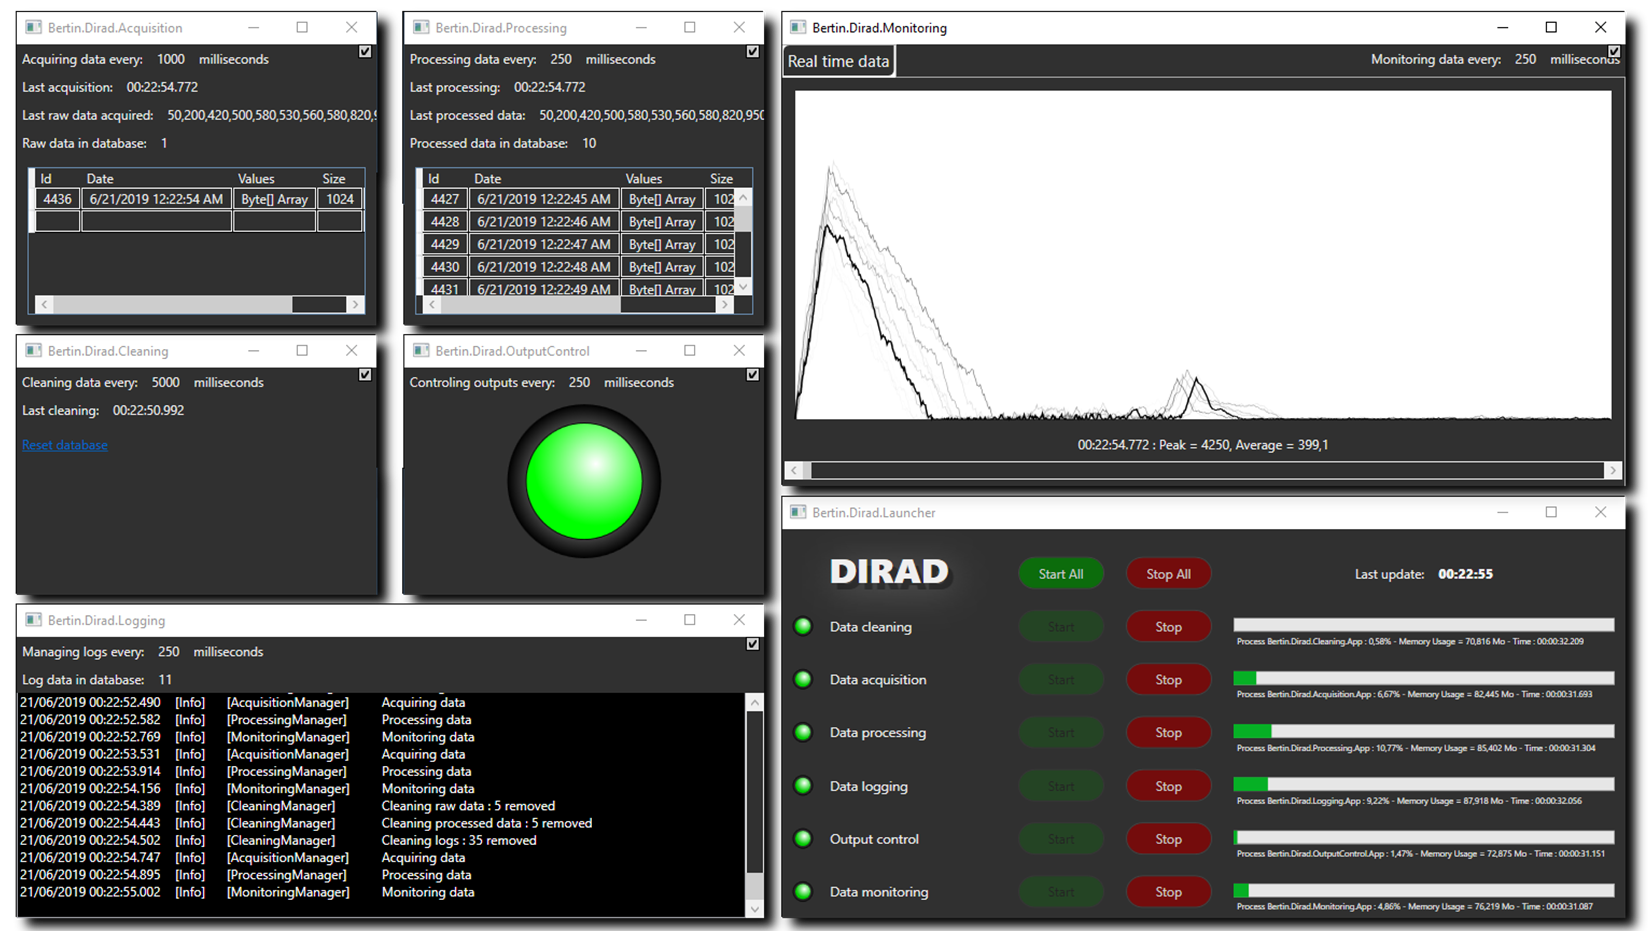Click the down arrow of the log list scrollbar

click(755, 908)
